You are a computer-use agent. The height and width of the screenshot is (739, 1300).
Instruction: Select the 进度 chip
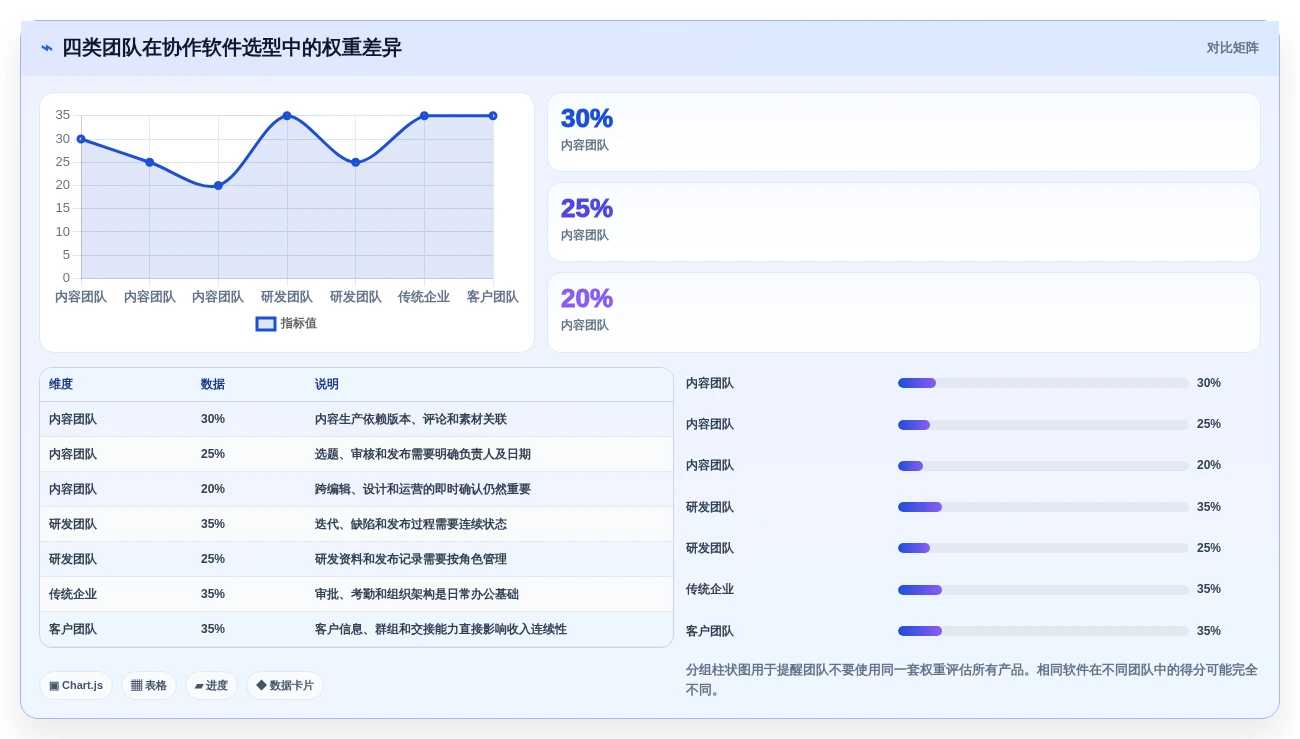click(211, 686)
